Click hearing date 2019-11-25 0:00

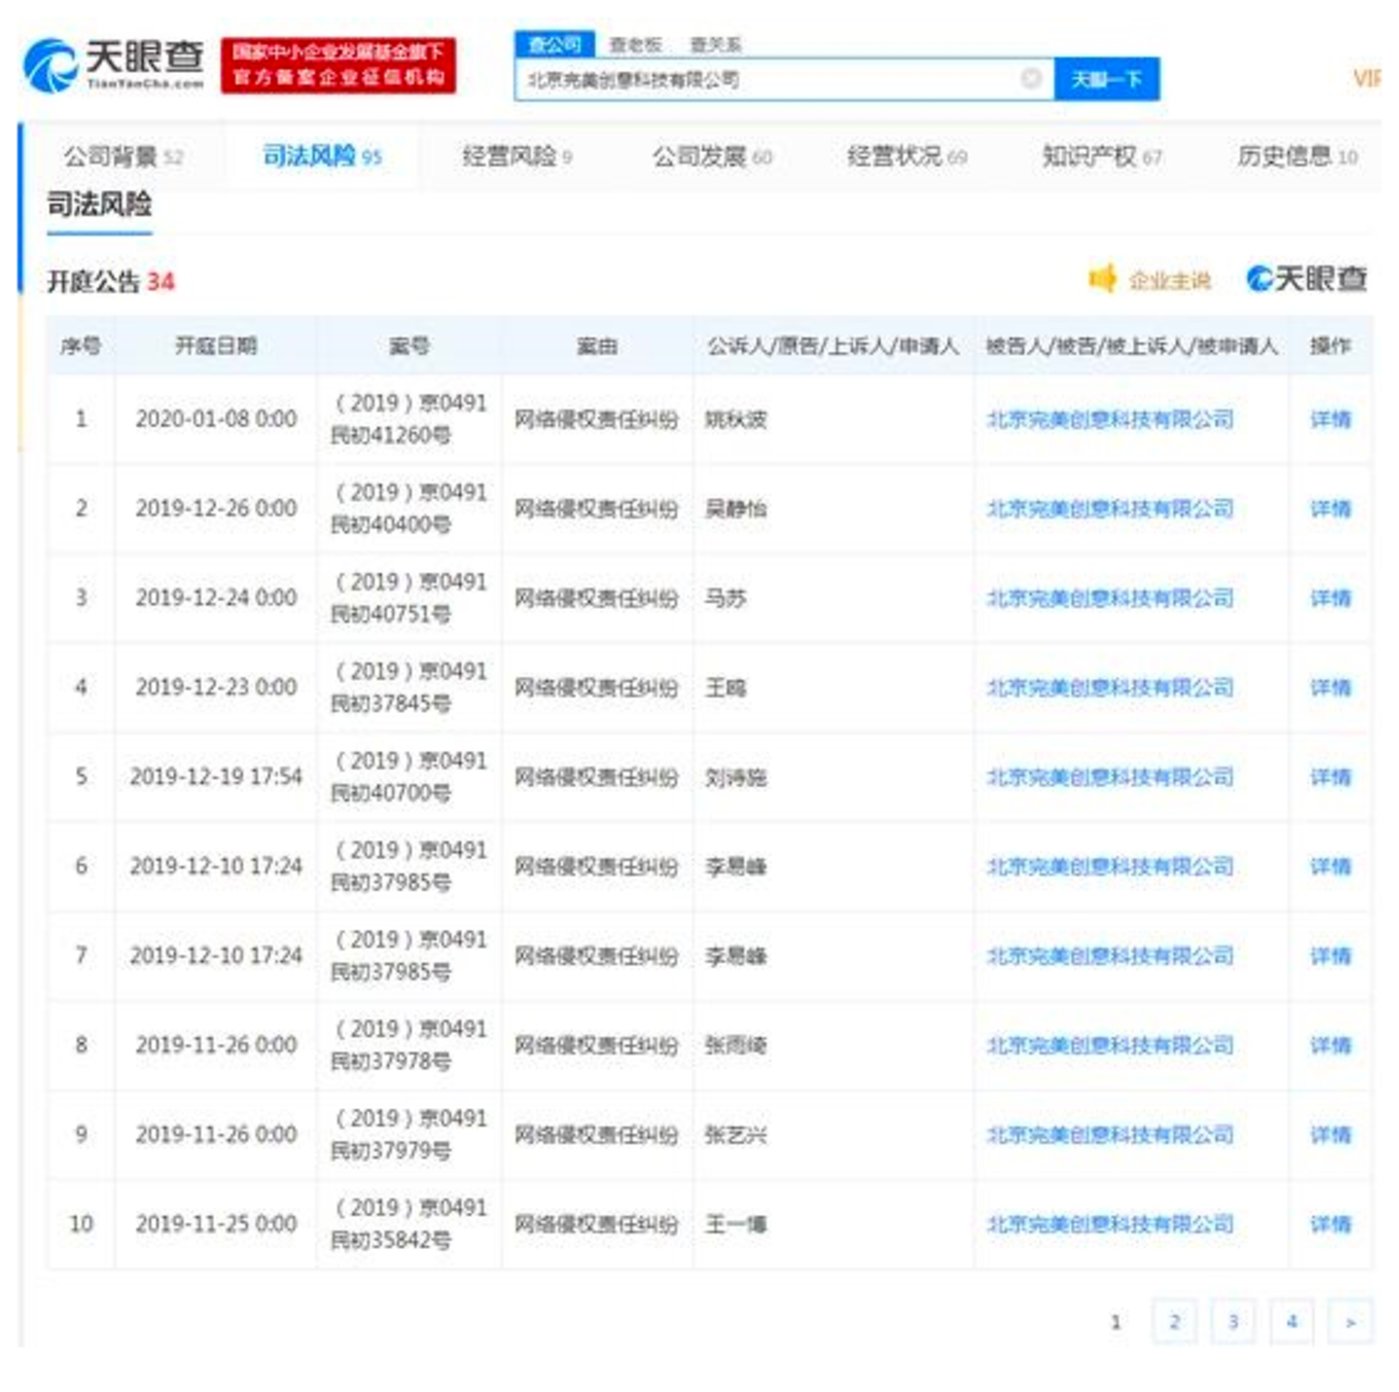216,1224
